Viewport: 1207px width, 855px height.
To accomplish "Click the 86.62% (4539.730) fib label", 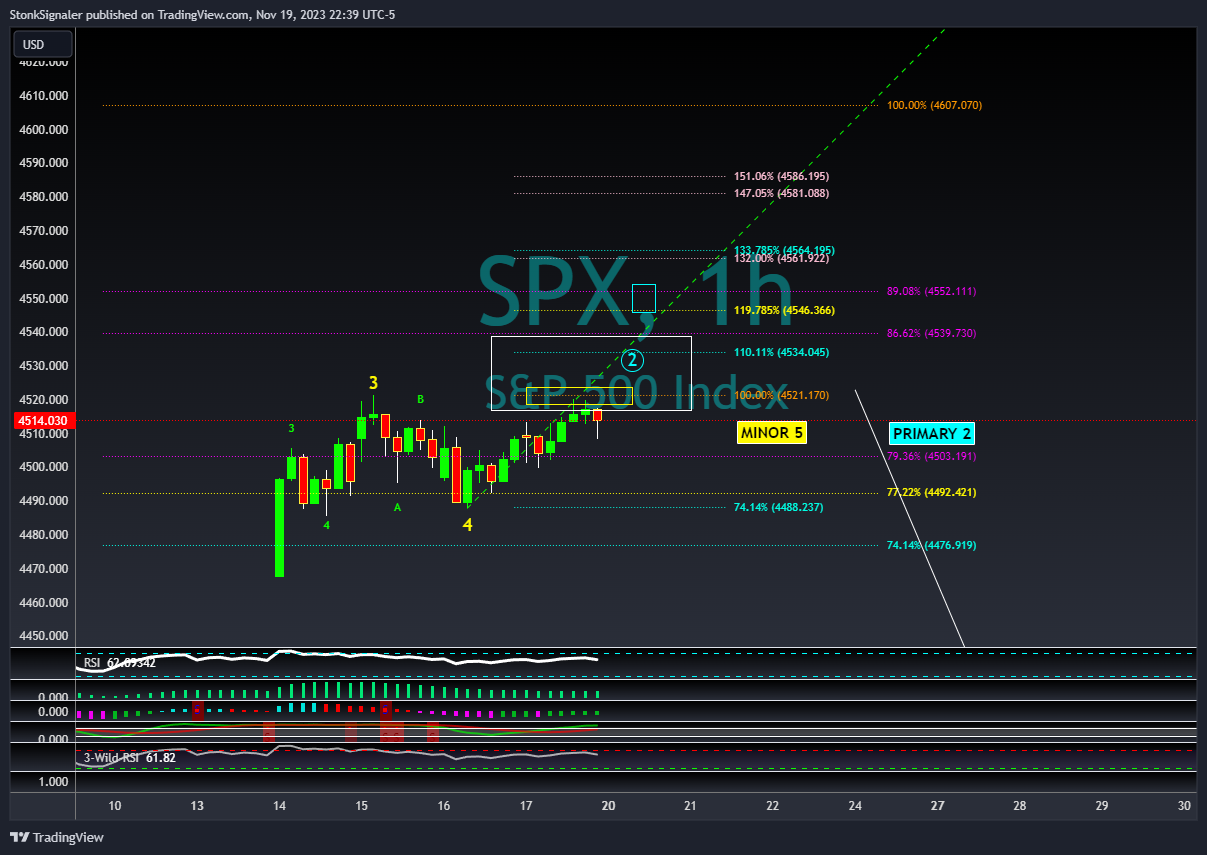I will coord(931,333).
